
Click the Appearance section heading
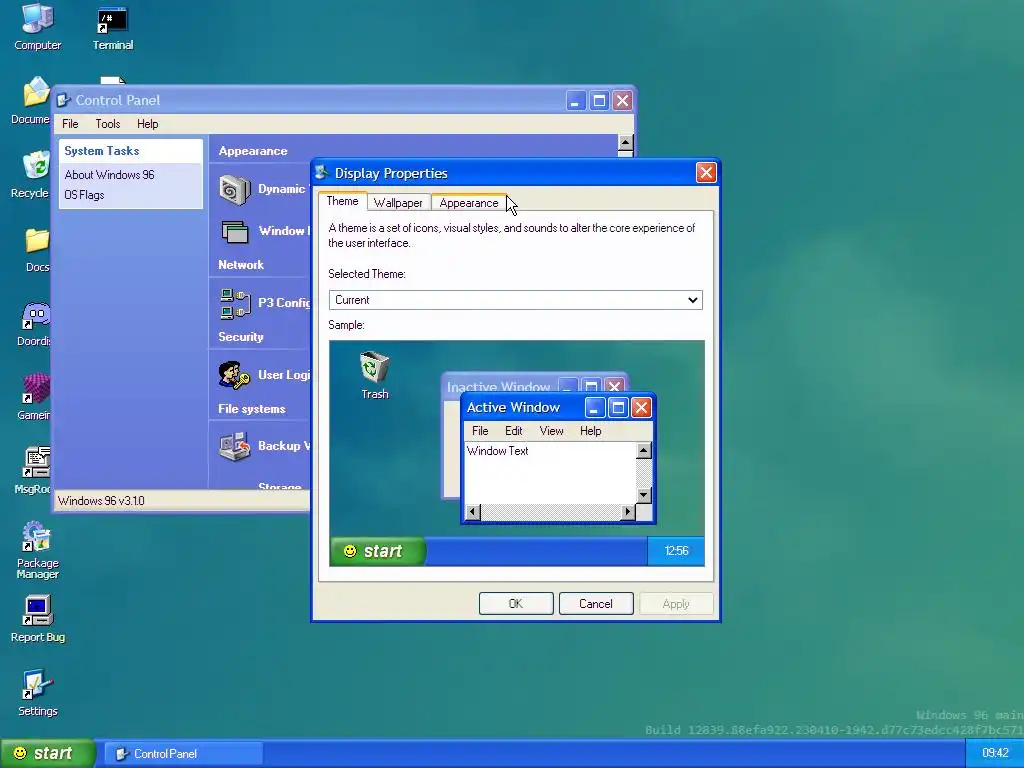click(x=253, y=151)
